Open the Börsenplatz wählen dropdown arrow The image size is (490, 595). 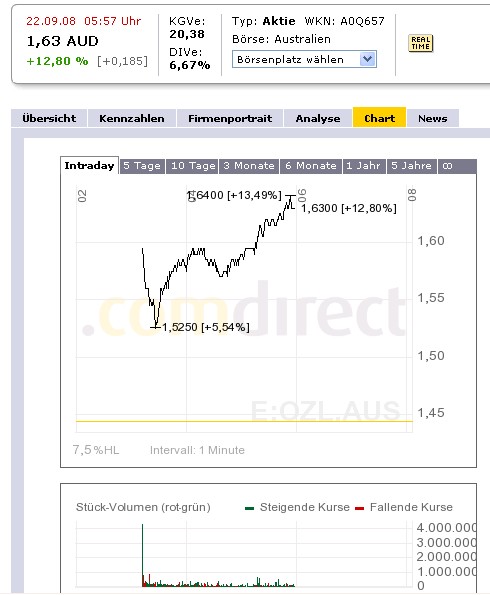[367, 59]
